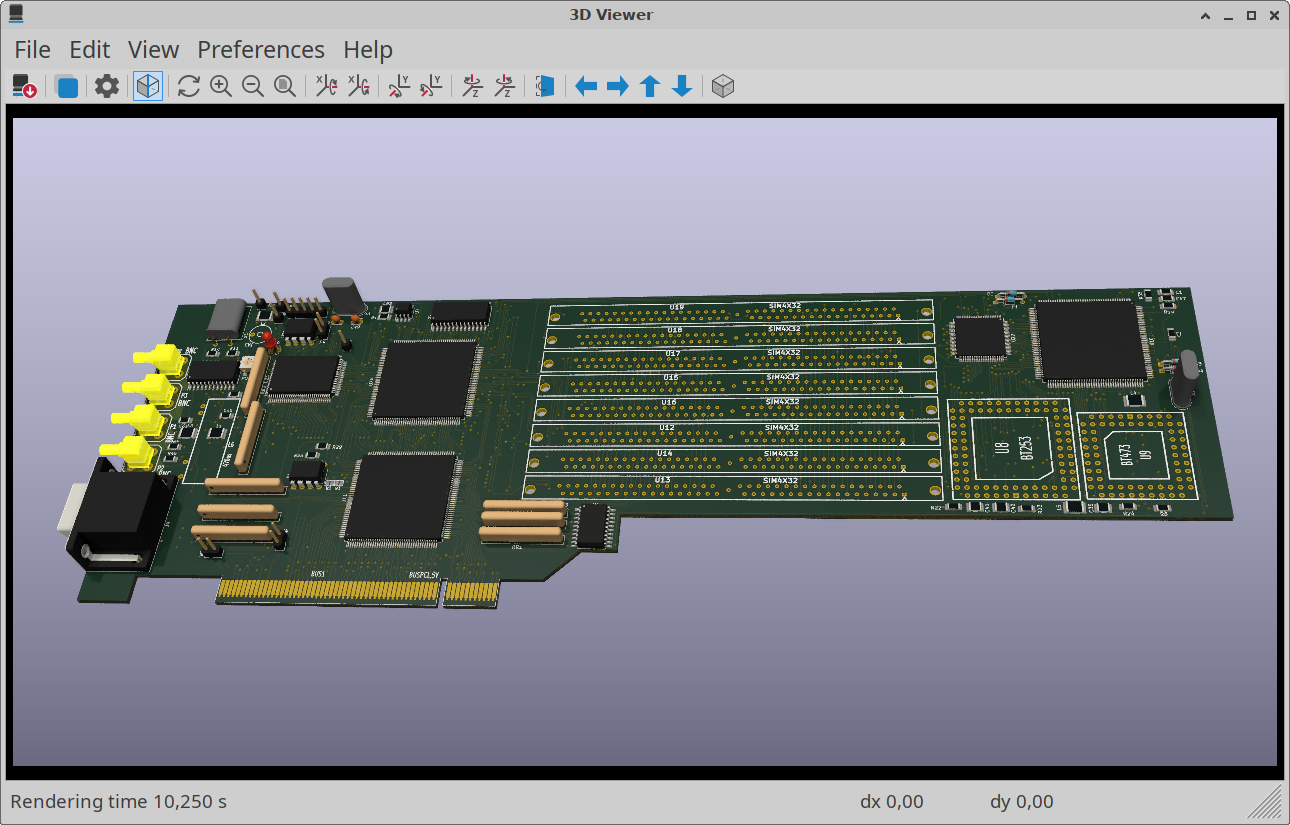
Task: Rotate X clockwise
Action: [326, 87]
